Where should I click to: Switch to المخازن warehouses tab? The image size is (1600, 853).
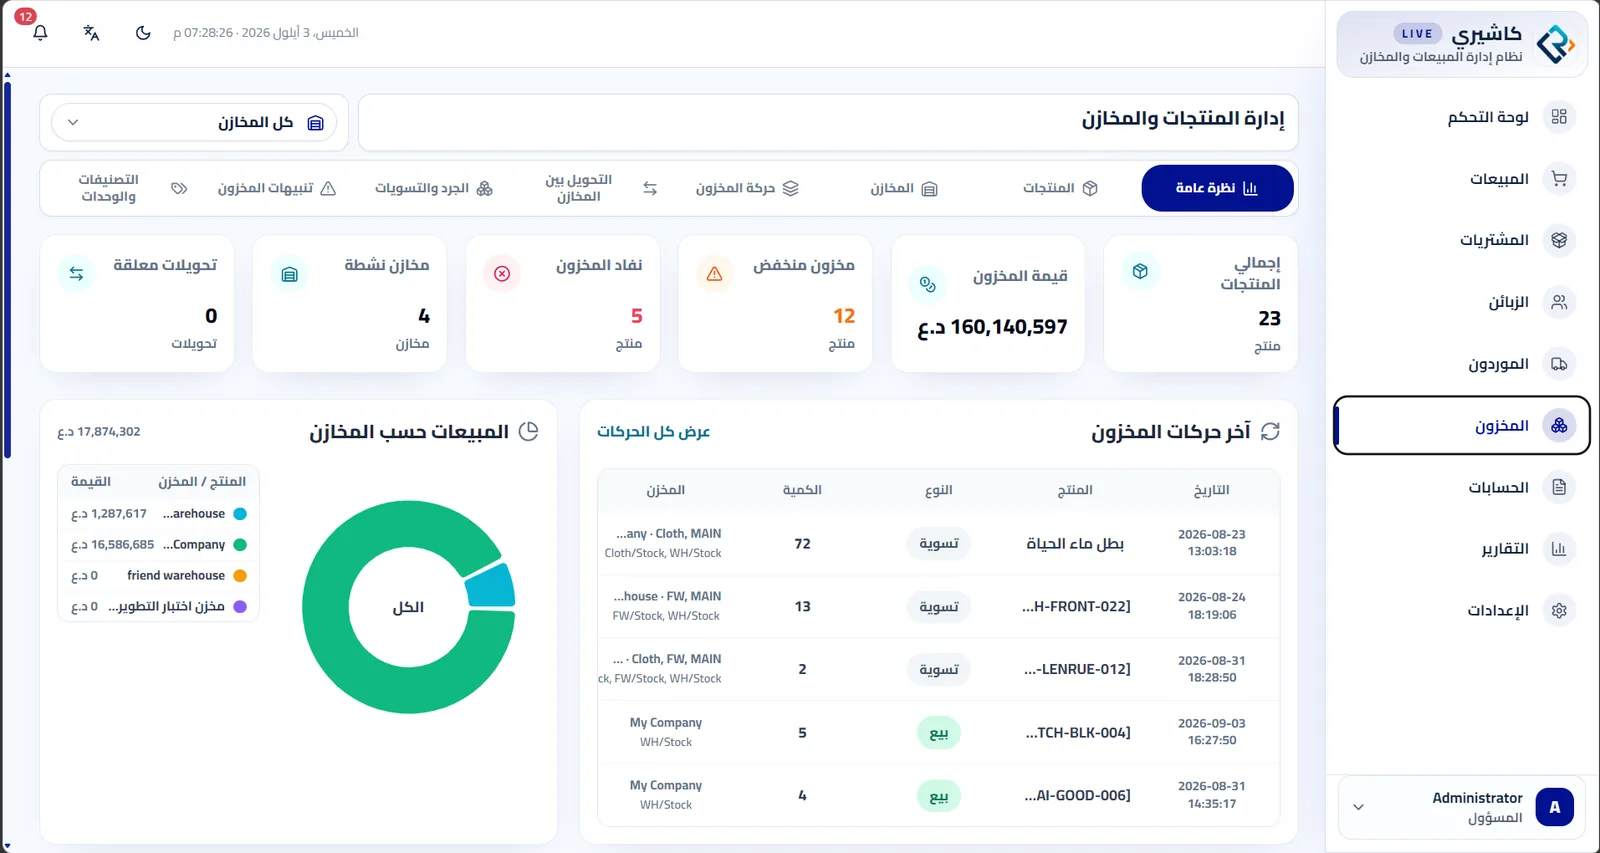pyautogui.click(x=903, y=188)
